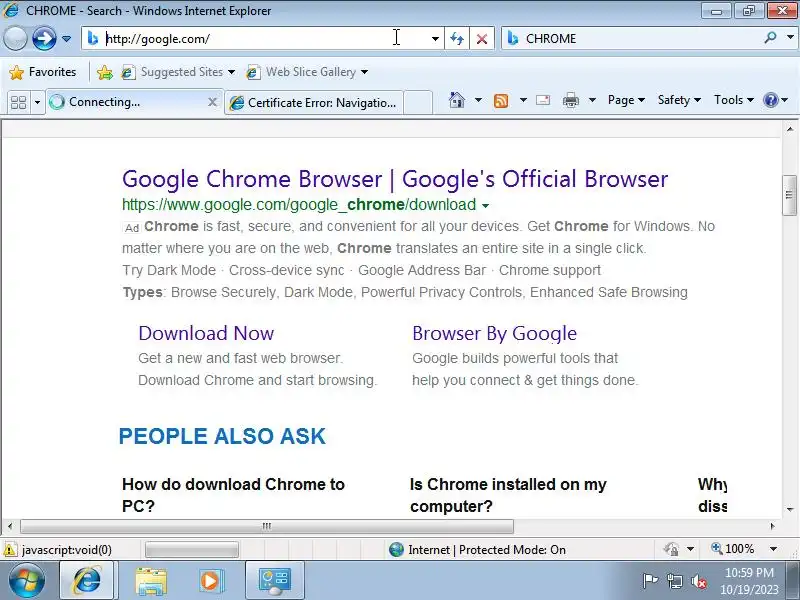The width and height of the screenshot is (800, 600).
Task: Open the tab list dropdown arrow
Action: click(x=37, y=102)
